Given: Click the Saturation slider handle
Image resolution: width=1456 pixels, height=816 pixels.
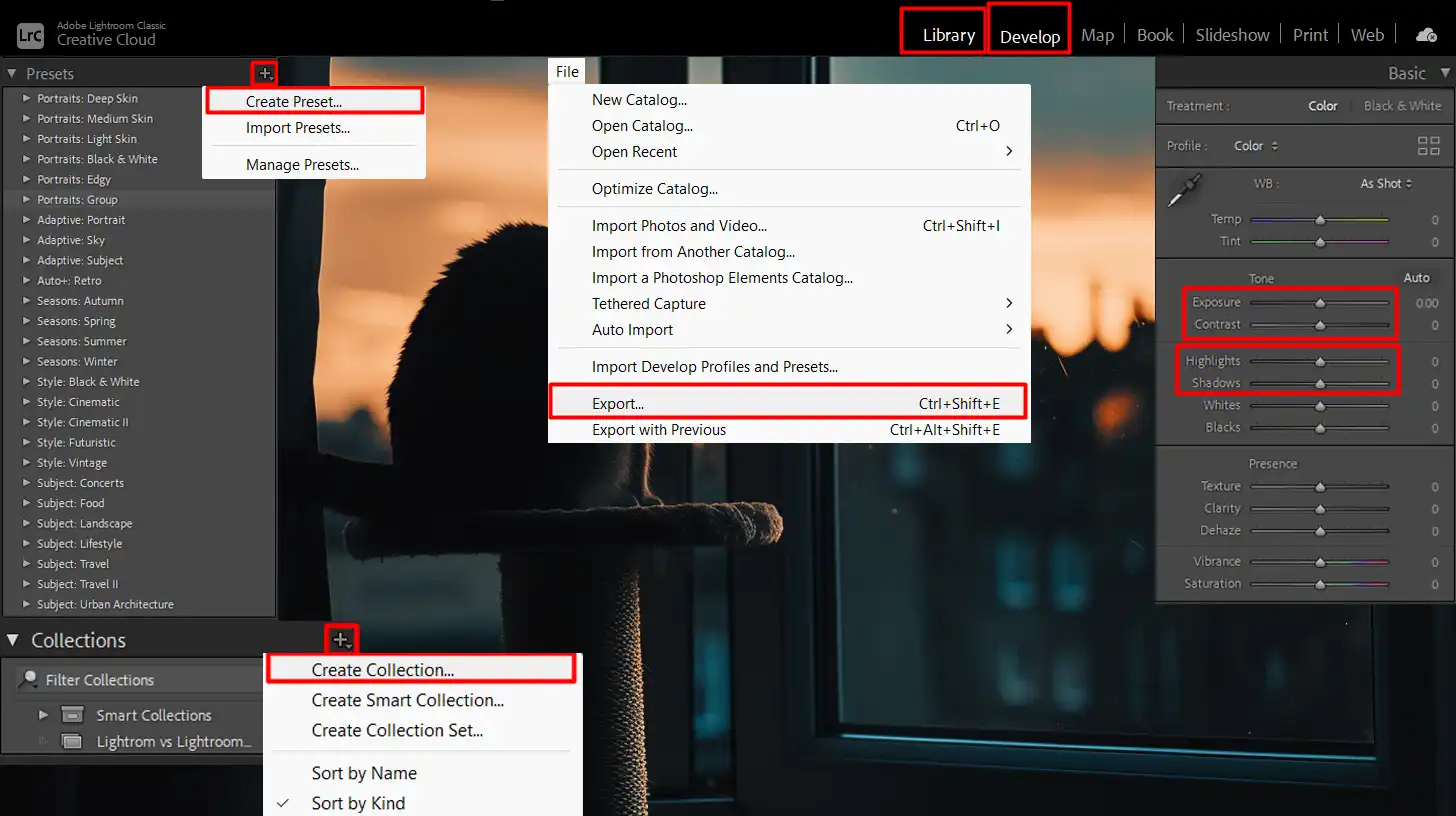Looking at the screenshot, I should coord(1320,584).
